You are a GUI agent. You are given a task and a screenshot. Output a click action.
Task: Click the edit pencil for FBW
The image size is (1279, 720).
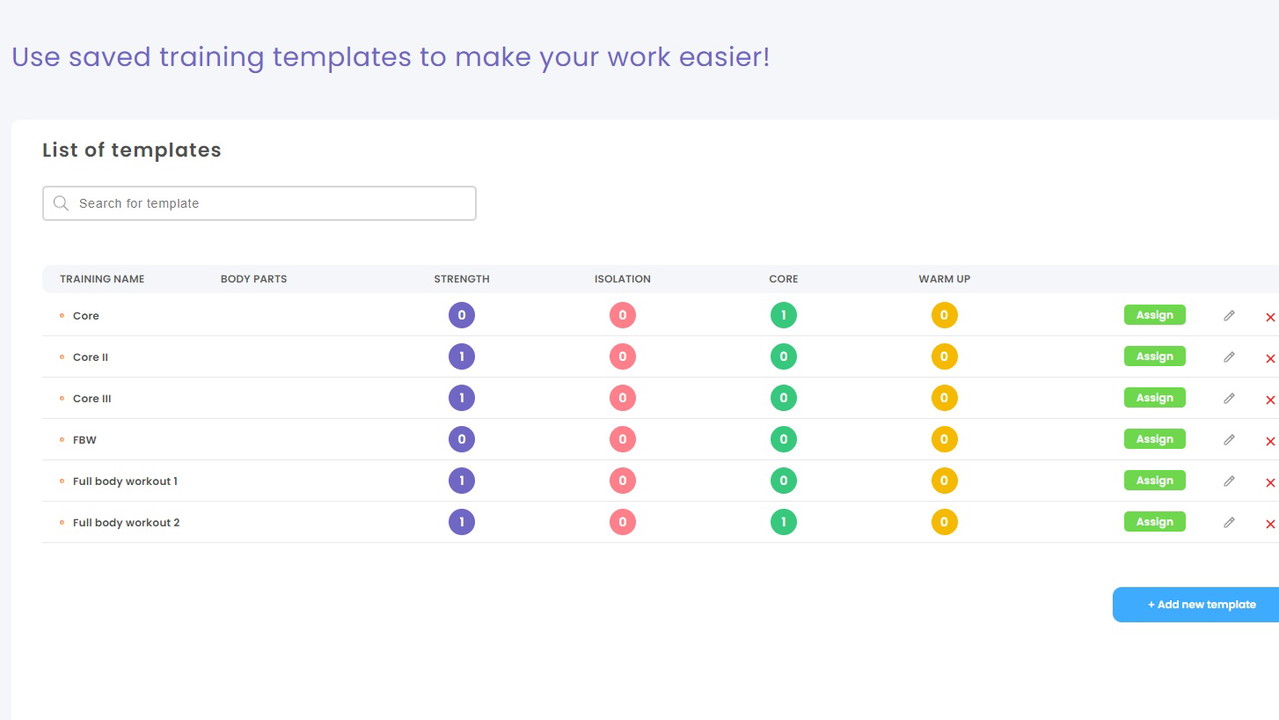click(1229, 440)
